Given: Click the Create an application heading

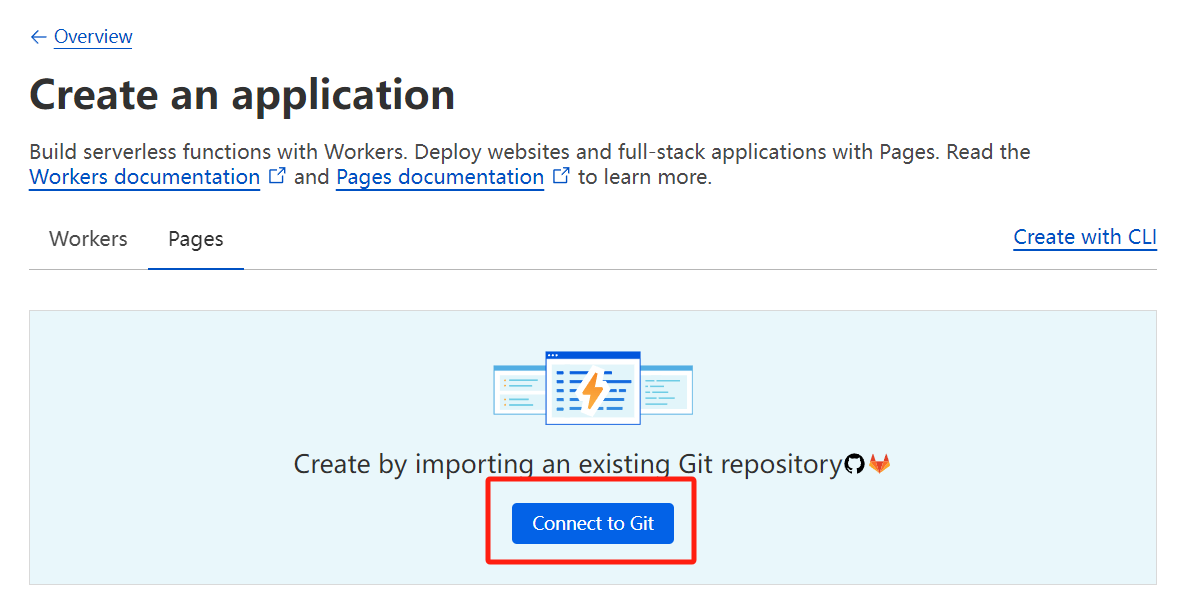Looking at the screenshot, I should [x=242, y=95].
